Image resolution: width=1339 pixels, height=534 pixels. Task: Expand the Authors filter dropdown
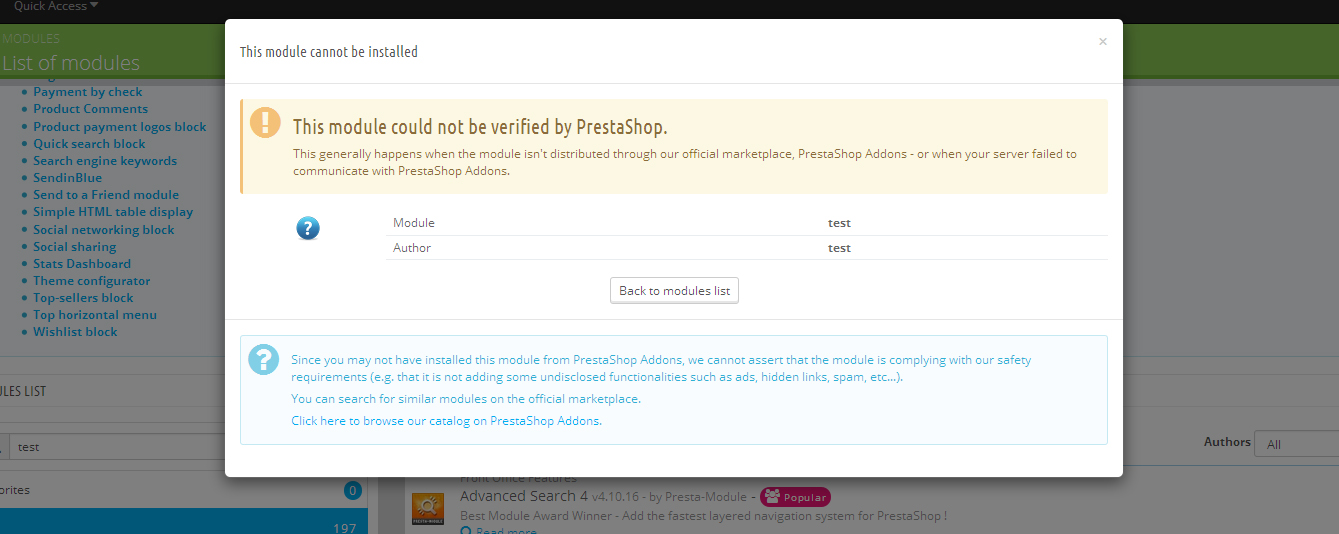[1298, 444]
